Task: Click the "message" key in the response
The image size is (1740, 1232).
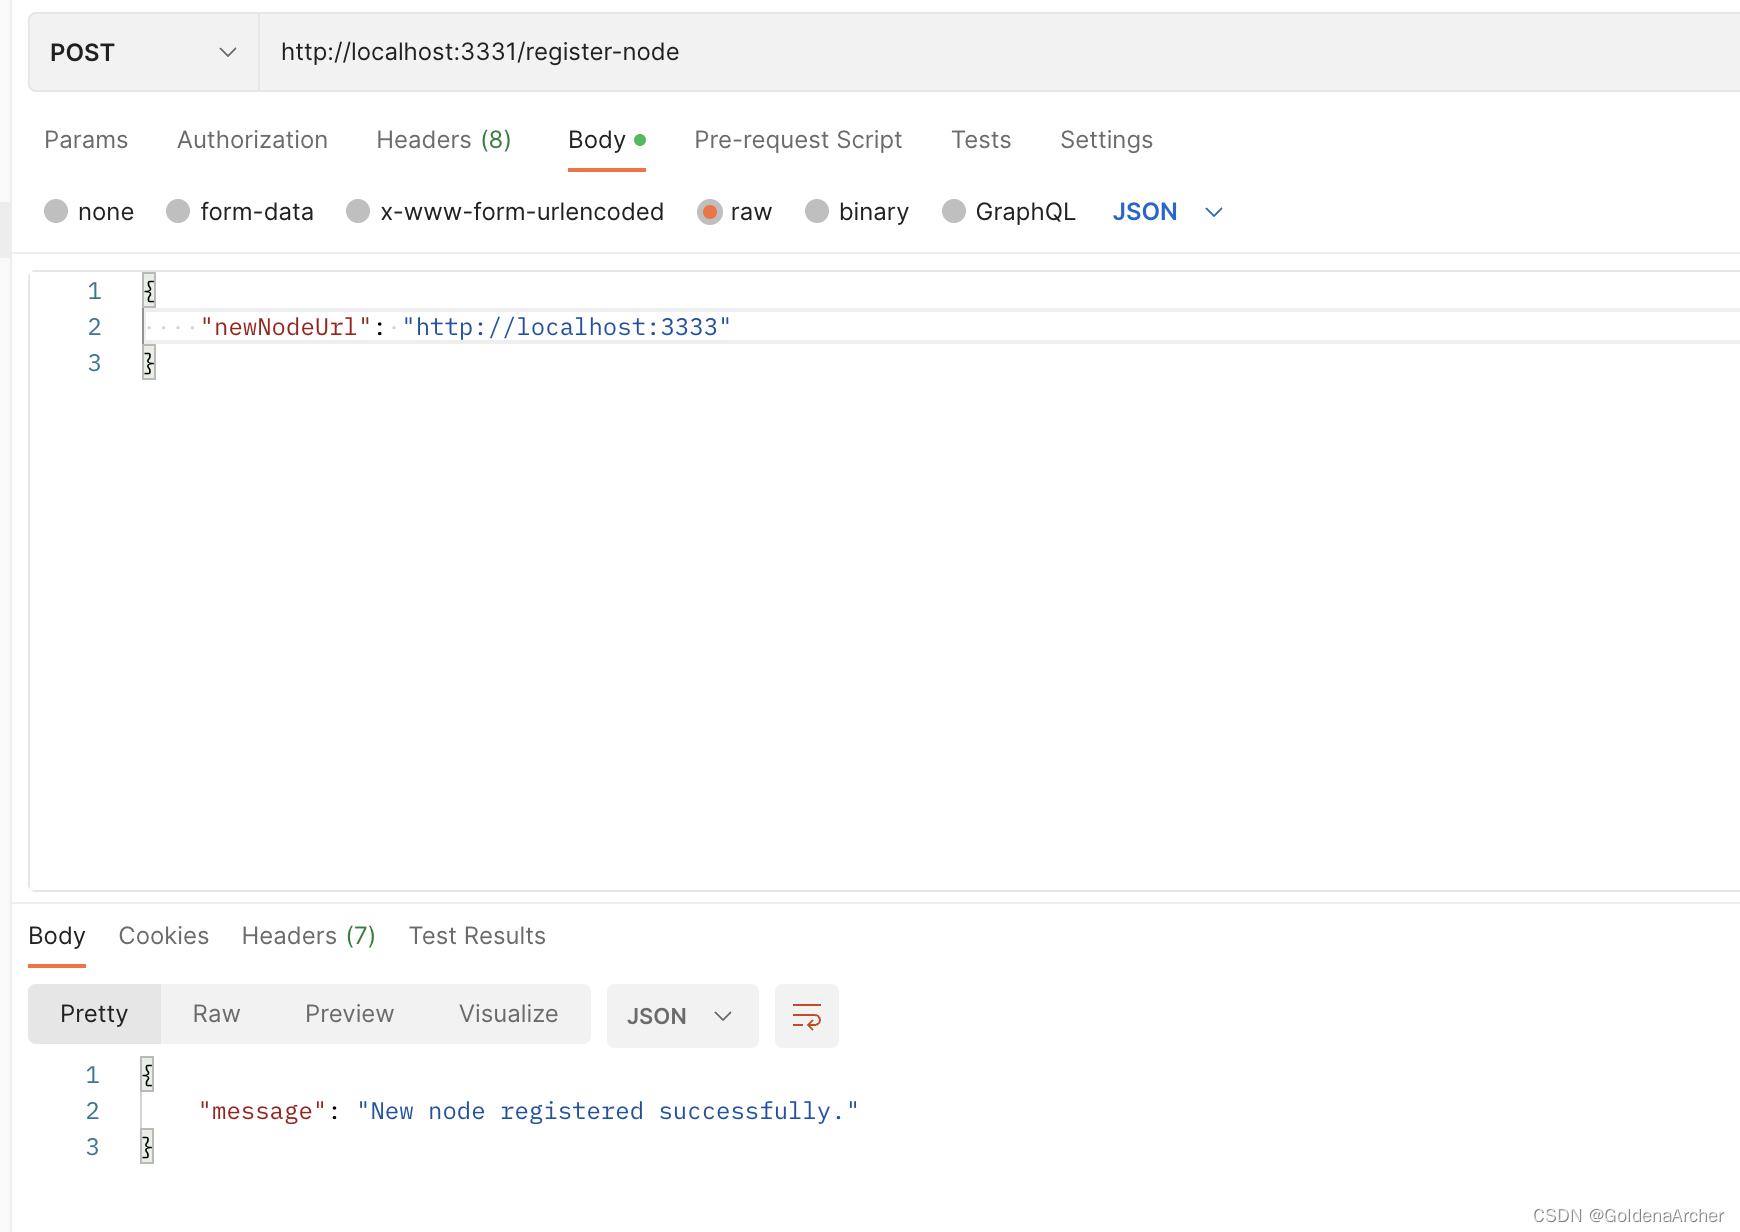Action: (263, 1111)
